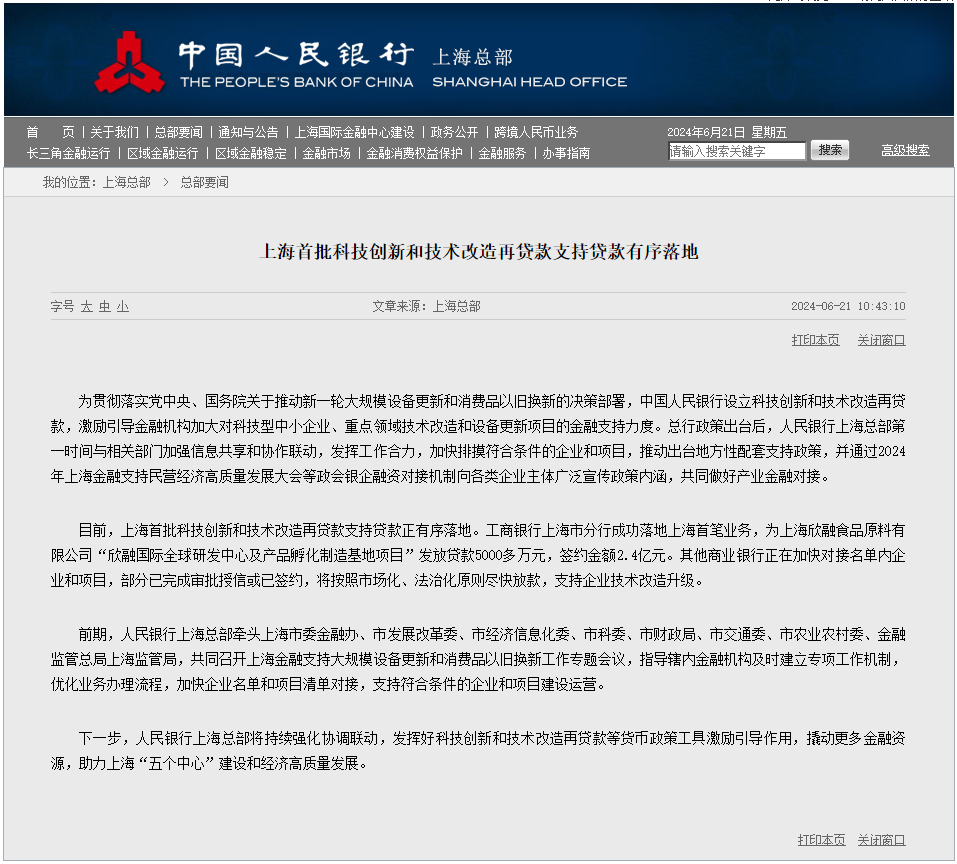Set font size to 大 (large)
This screenshot has height=864, width=957.
click(86, 306)
